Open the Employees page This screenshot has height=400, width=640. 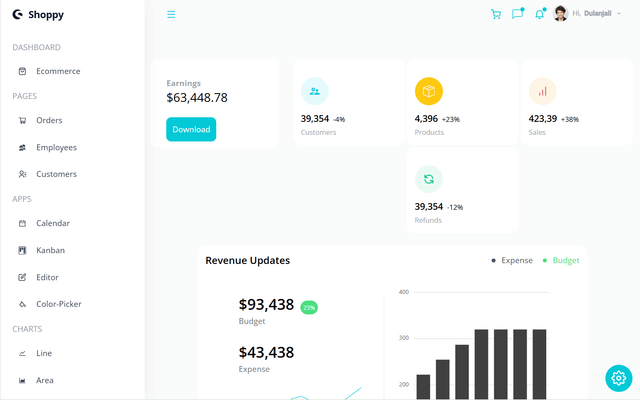pos(56,147)
